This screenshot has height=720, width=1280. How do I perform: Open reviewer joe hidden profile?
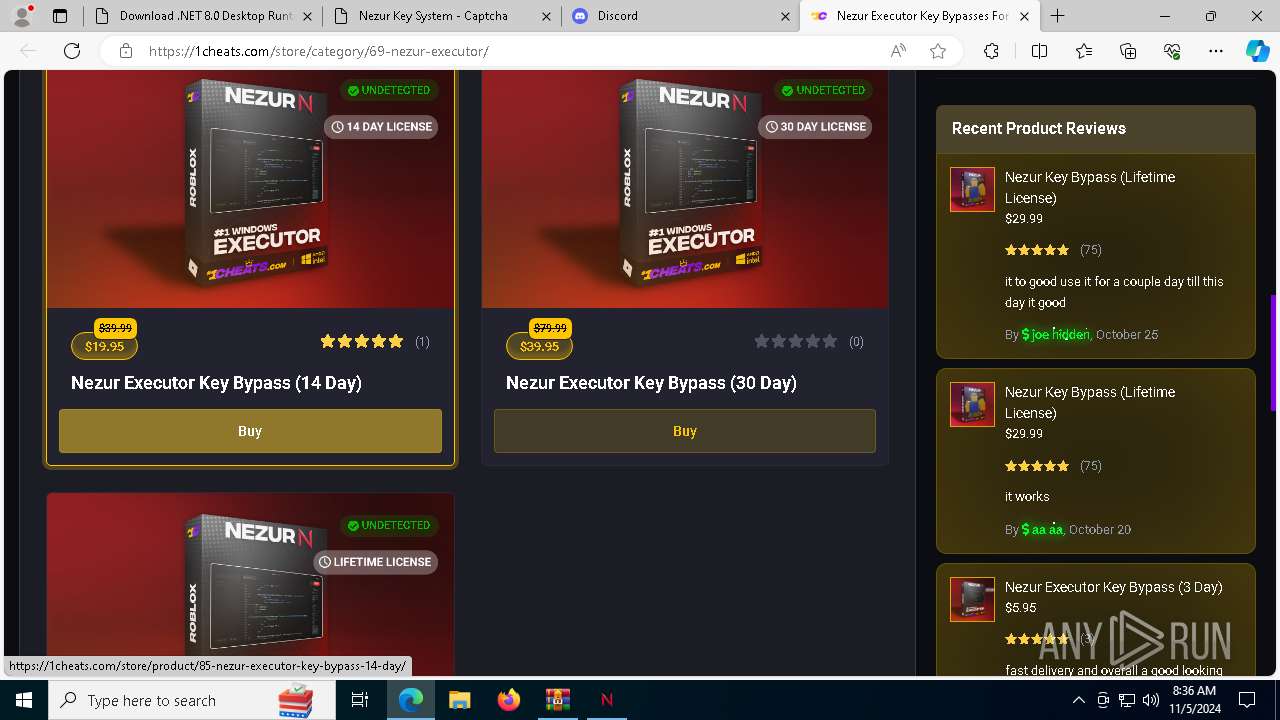click(1055, 335)
